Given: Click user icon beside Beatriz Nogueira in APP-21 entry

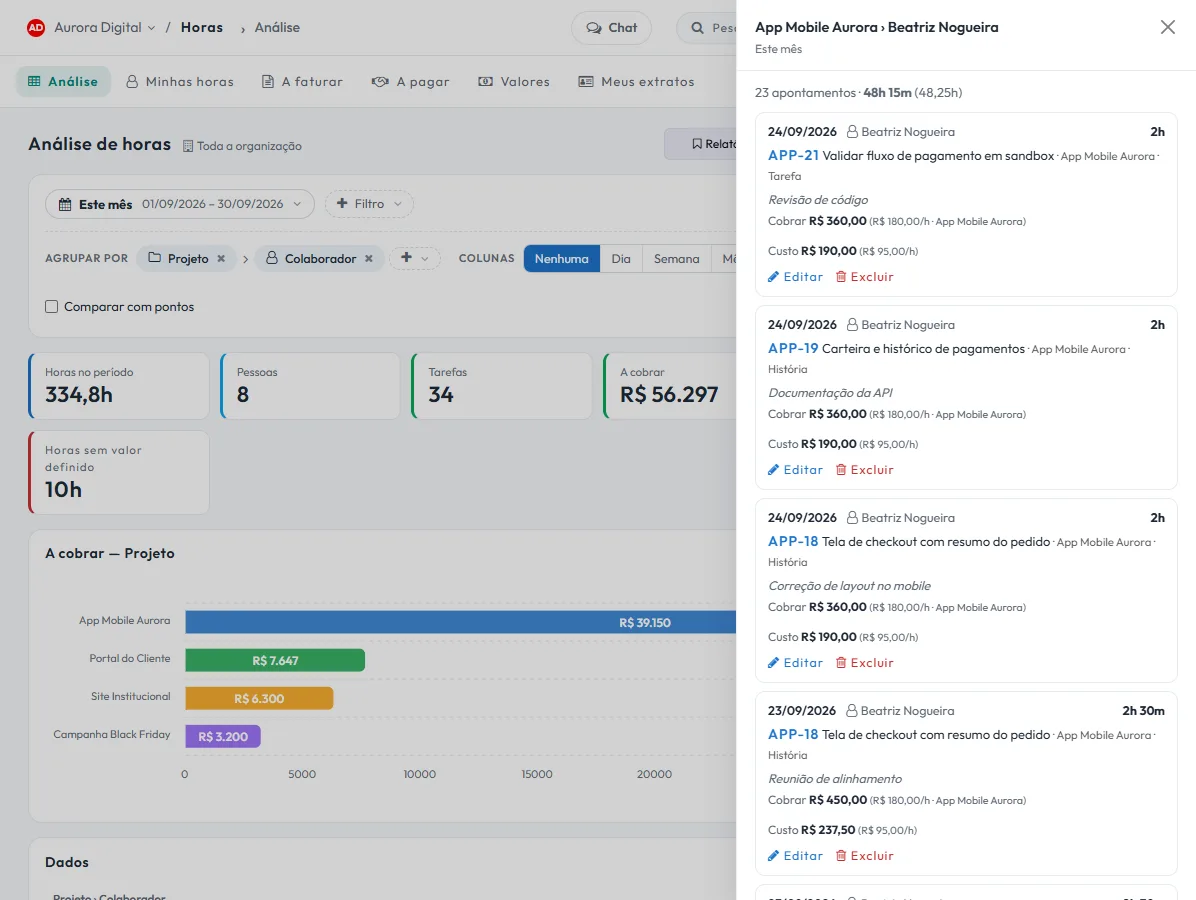Looking at the screenshot, I should click(852, 132).
